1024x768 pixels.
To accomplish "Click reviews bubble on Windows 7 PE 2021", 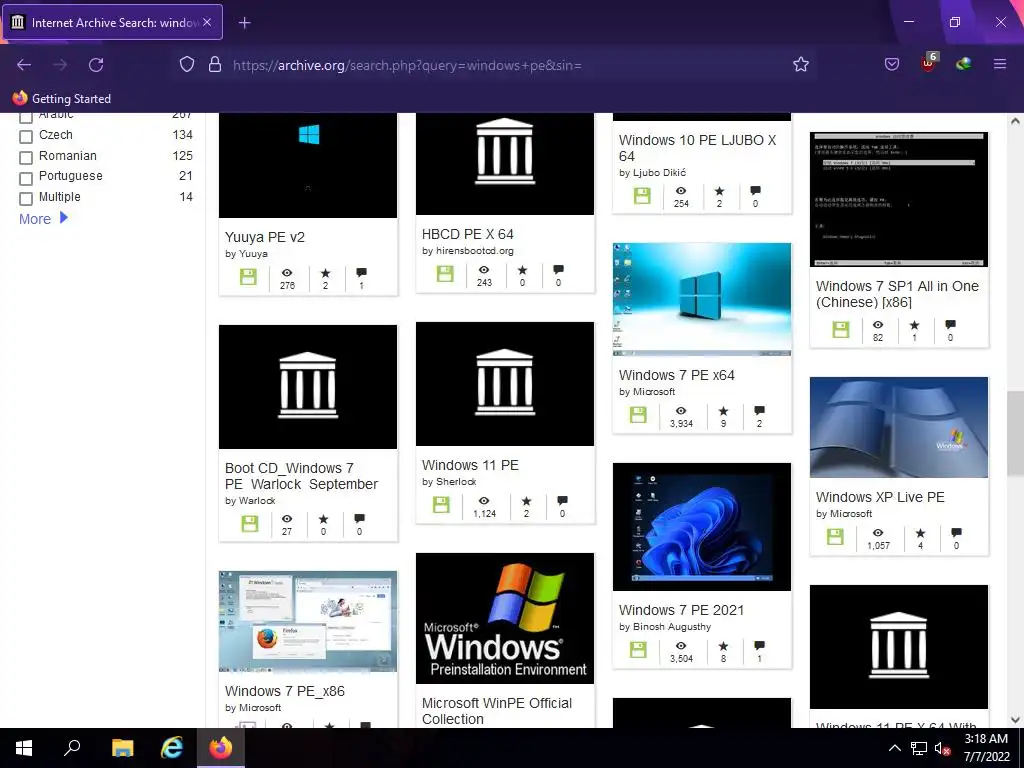I will point(759,646).
